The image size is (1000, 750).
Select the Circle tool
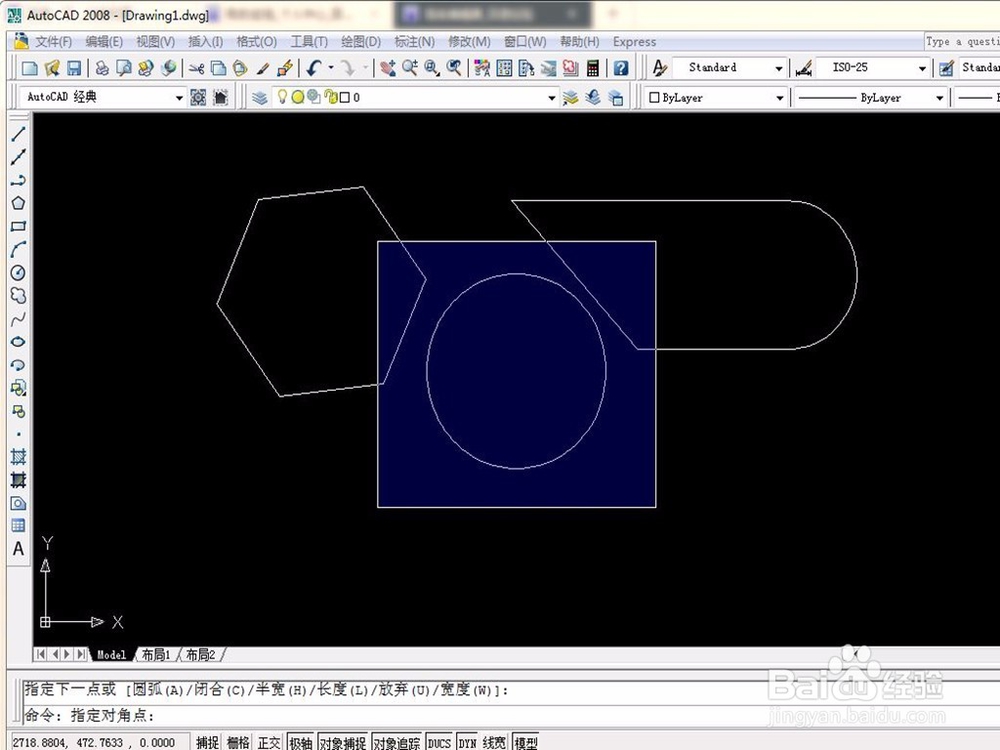pyautogui.click(x=18, y=273)
